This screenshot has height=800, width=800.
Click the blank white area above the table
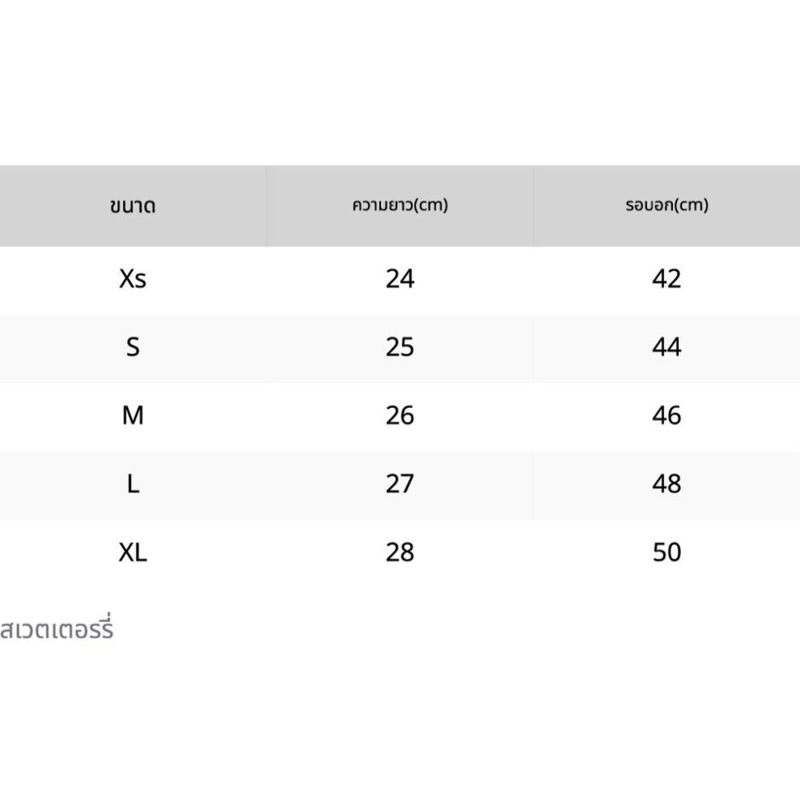click(x=400, y=80)
